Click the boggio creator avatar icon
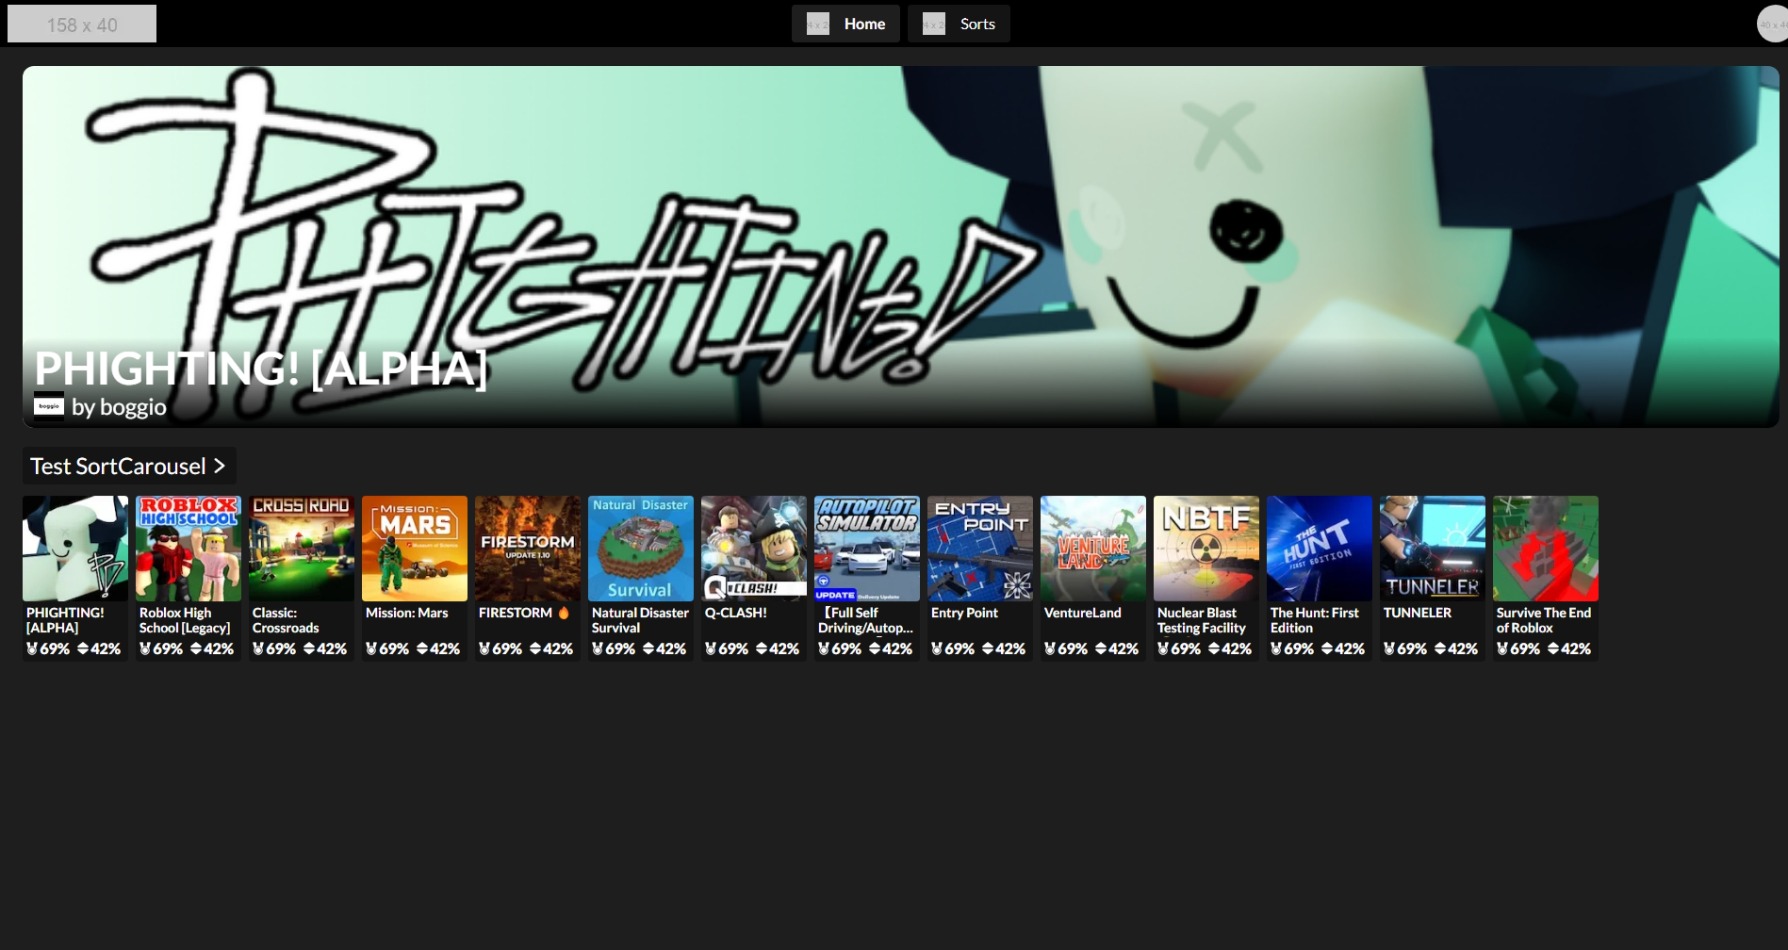Image resolution: width=1788 pixels, height=950 pixels. point(48,406)
